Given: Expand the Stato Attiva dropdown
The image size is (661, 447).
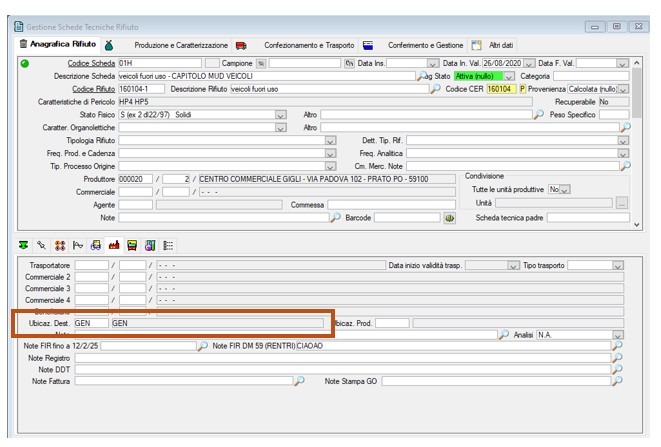Looking at the screenshot, I should (x=509, y=76).
